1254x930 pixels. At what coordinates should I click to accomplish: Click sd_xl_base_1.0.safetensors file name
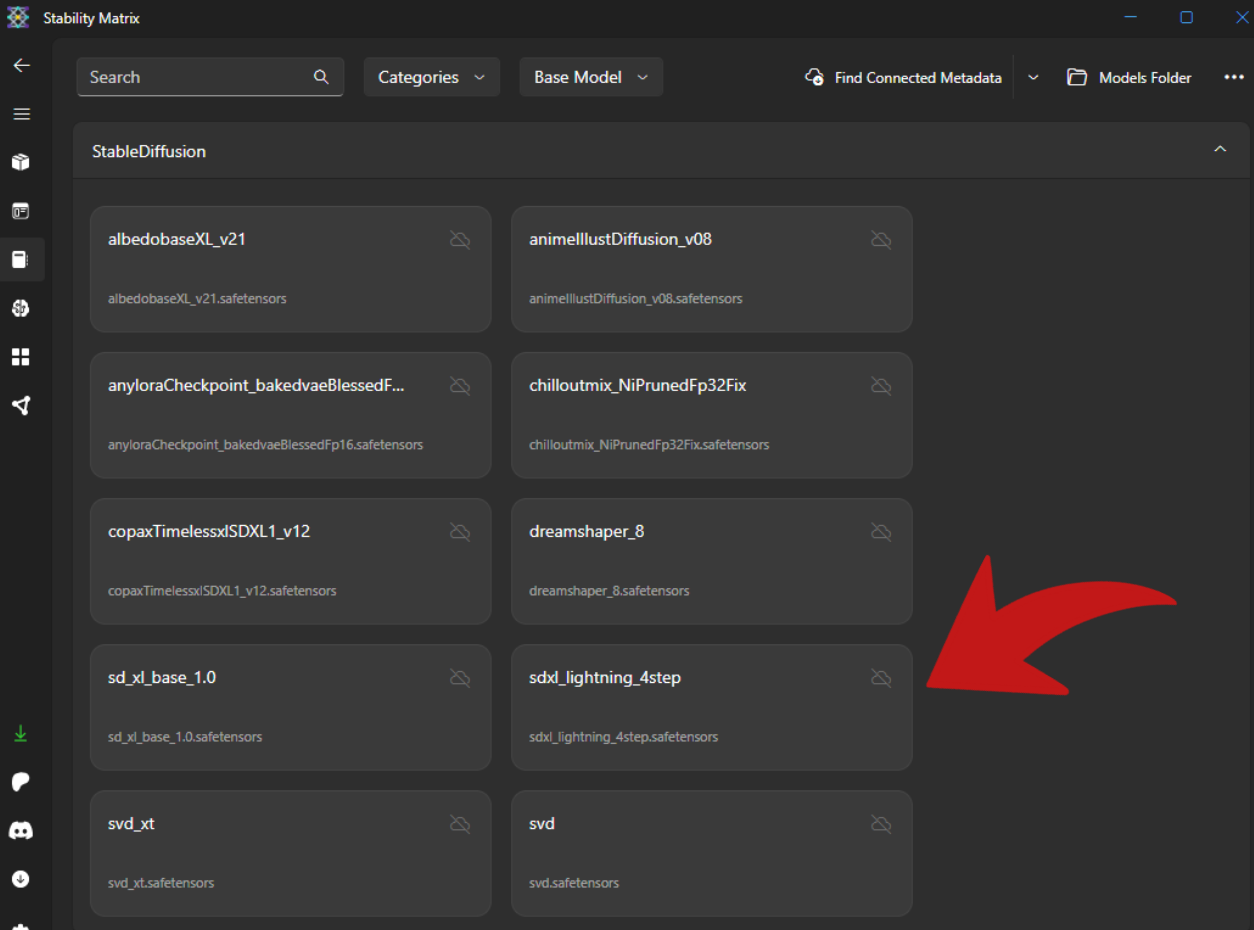(x=185, y=736)
